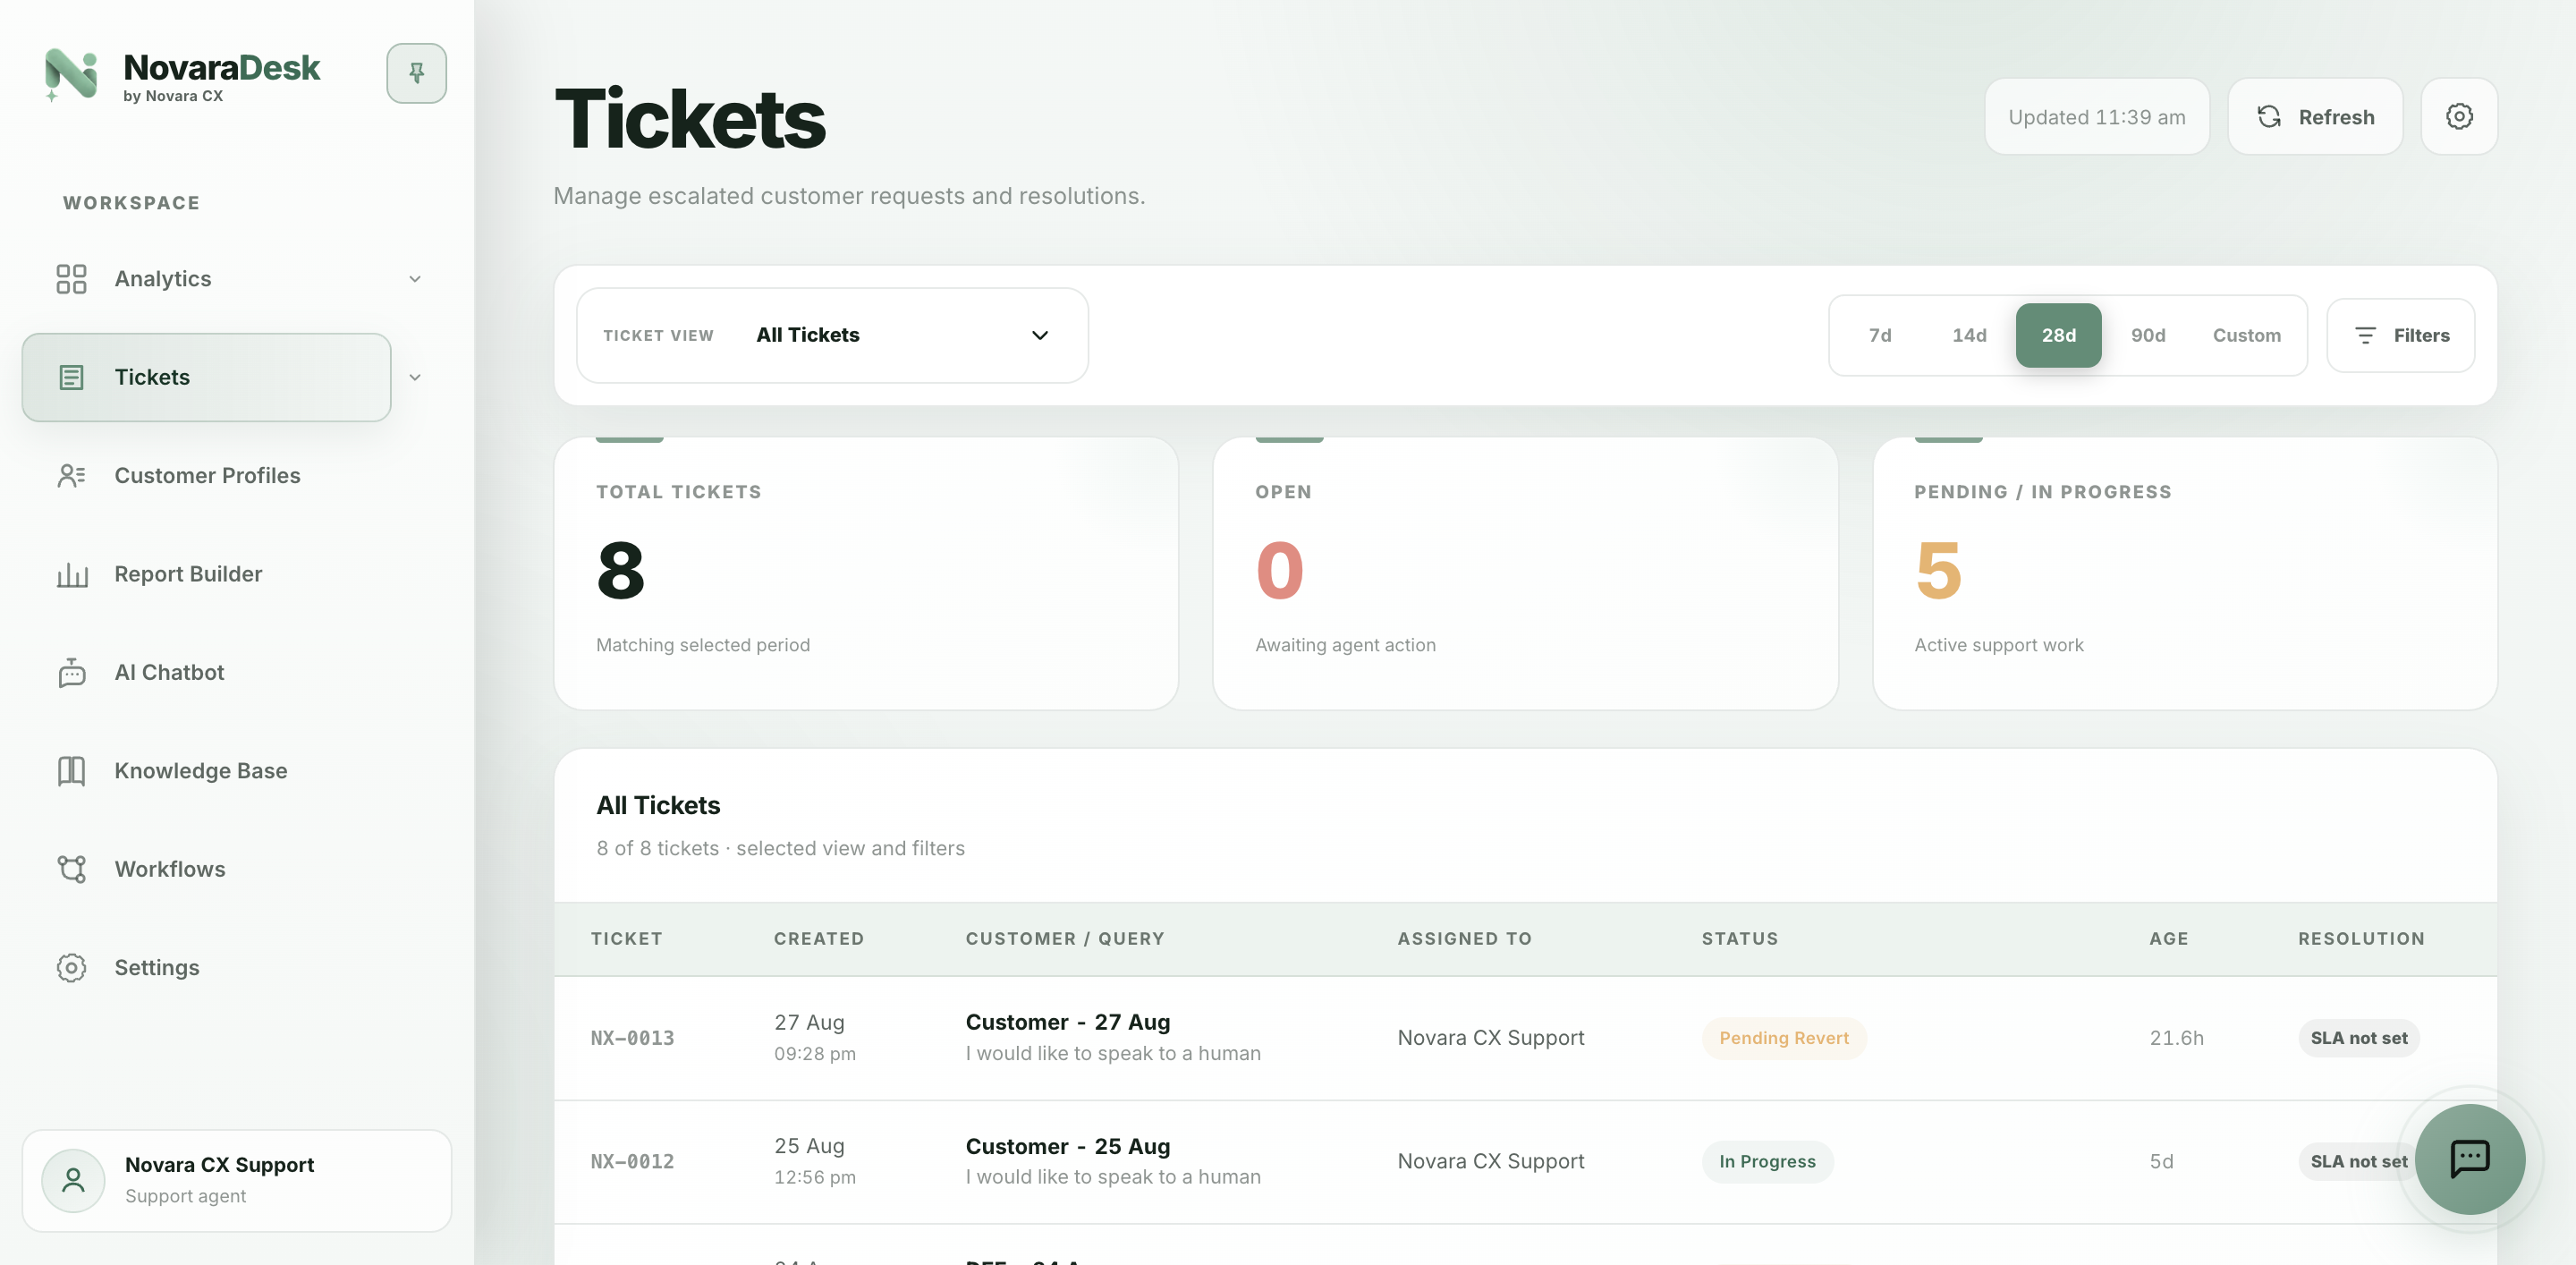Viewport: 2576px width, 1265px height.
Task: Click the NovaraDesk logo icon
Action: [x=71, y=74]
